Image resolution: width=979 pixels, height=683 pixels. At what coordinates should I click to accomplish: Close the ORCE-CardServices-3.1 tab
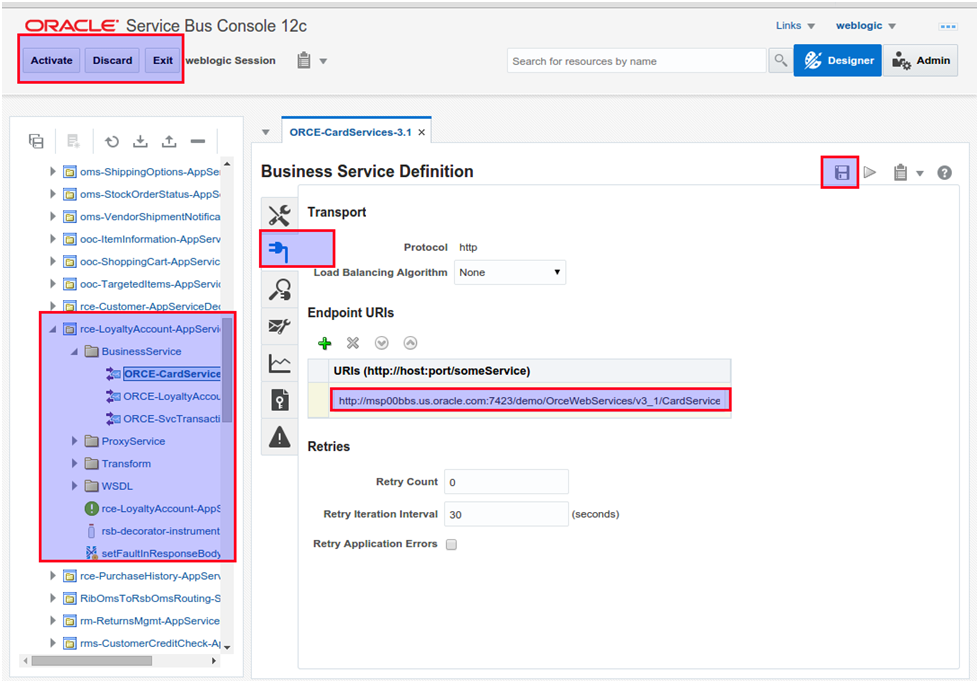click(x=422, y=132)
